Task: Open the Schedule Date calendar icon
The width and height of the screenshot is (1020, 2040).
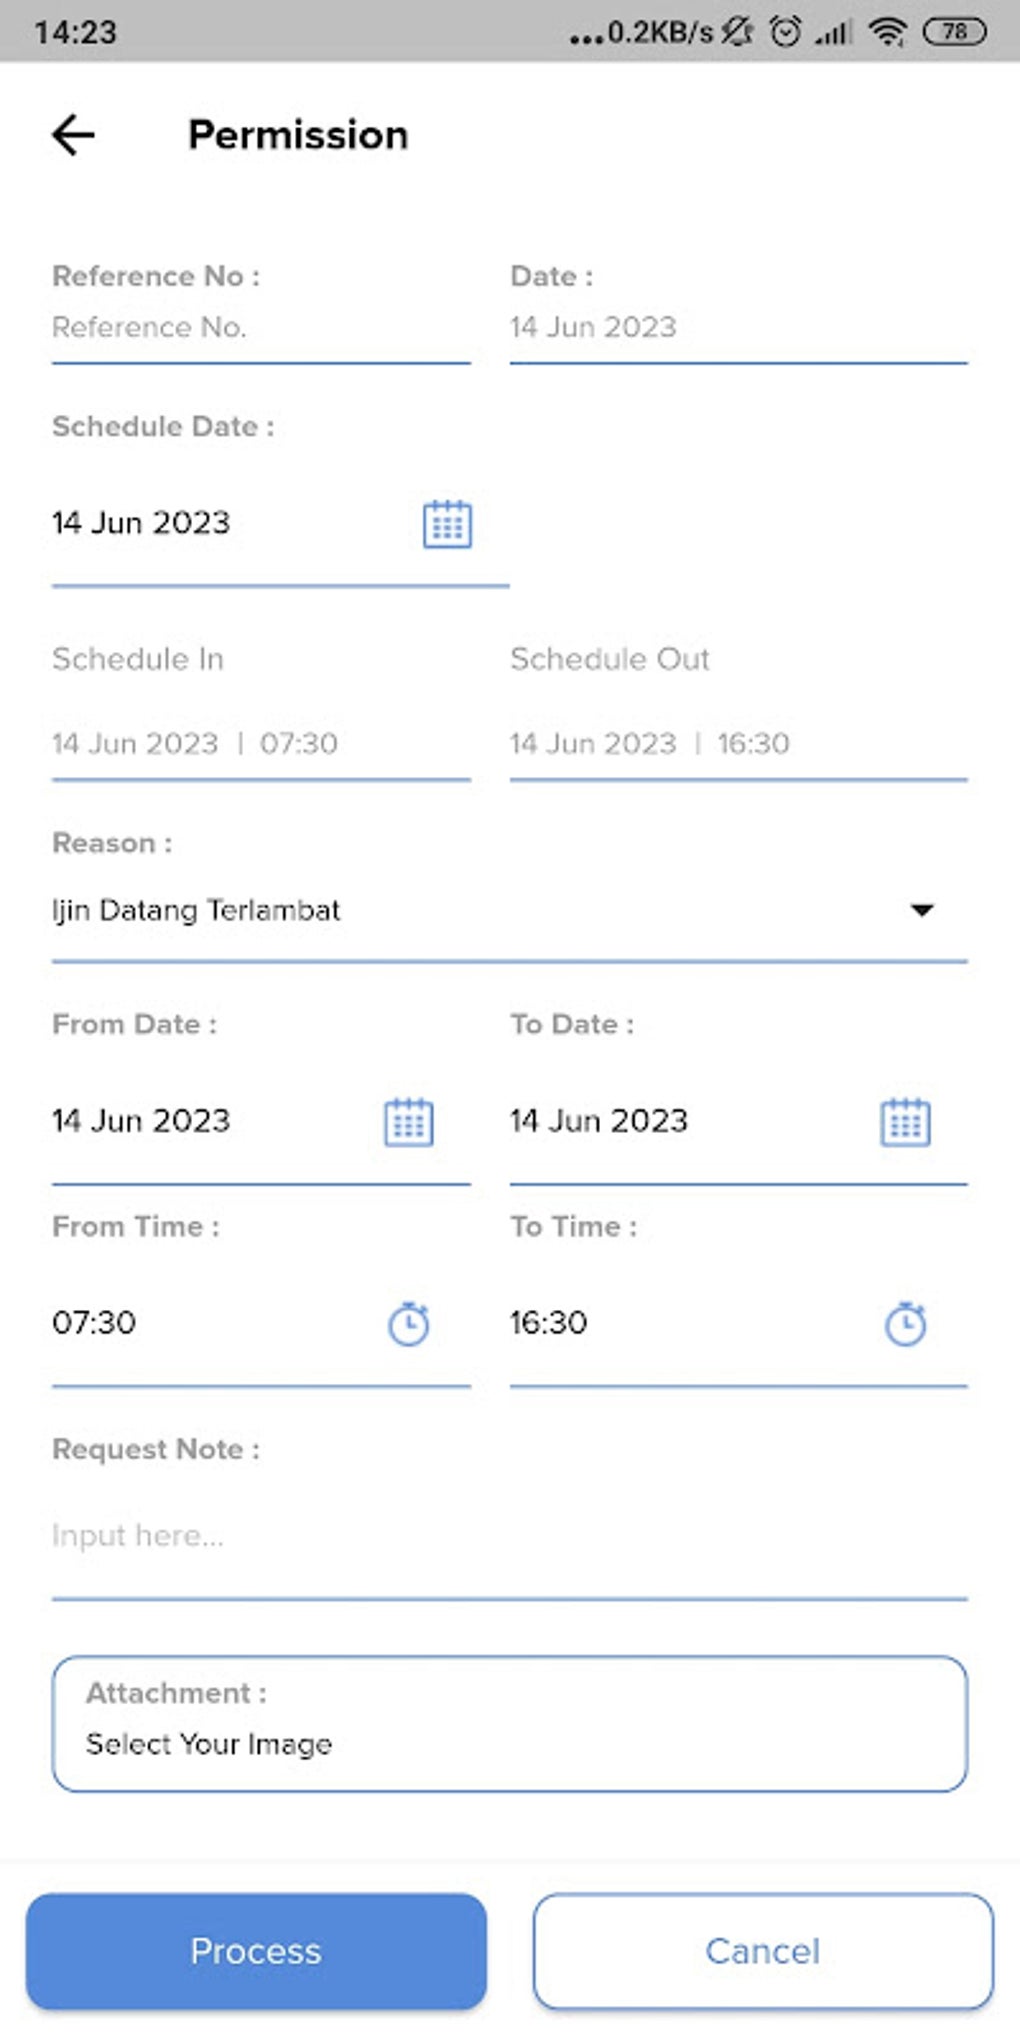Action: click(447, 524)
